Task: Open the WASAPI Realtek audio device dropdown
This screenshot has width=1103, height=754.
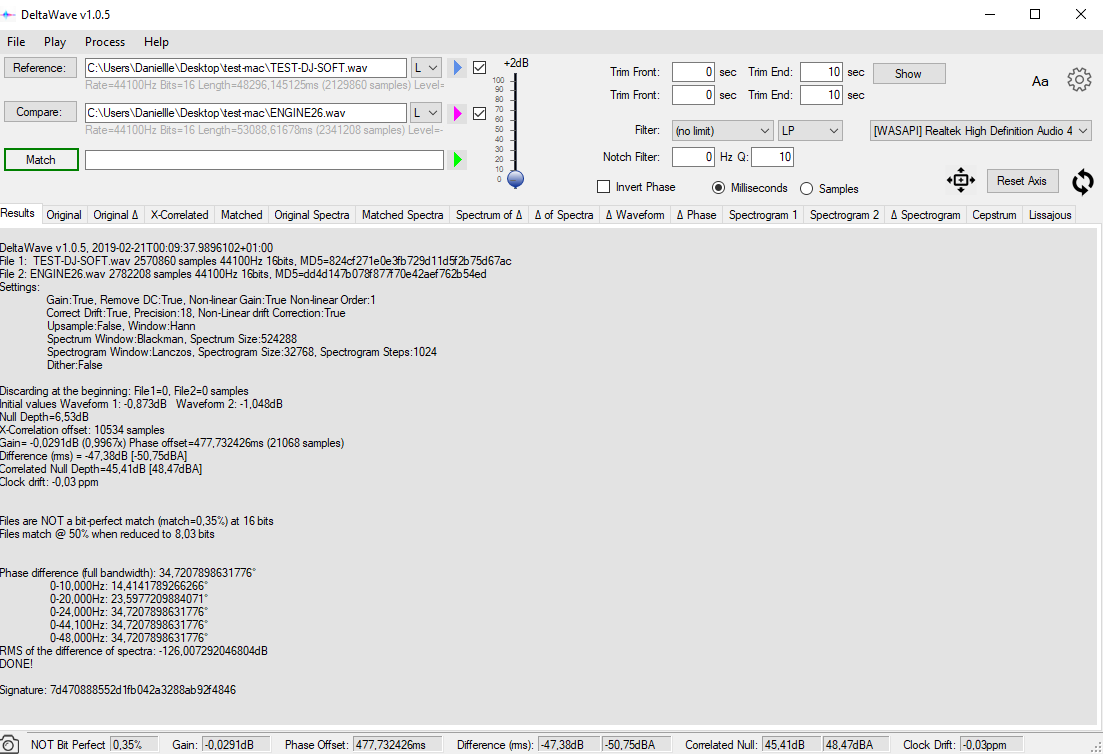Action: coord(980,131)
